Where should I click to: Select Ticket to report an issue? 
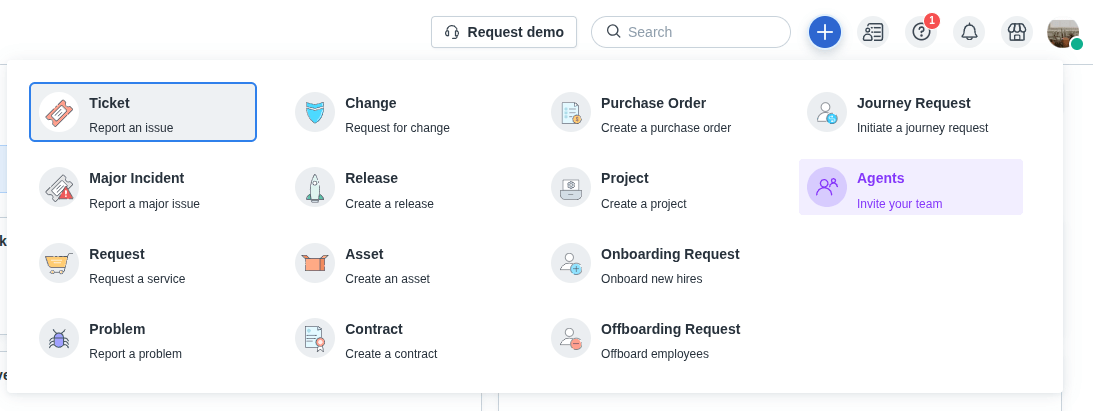tap(143, 112)
